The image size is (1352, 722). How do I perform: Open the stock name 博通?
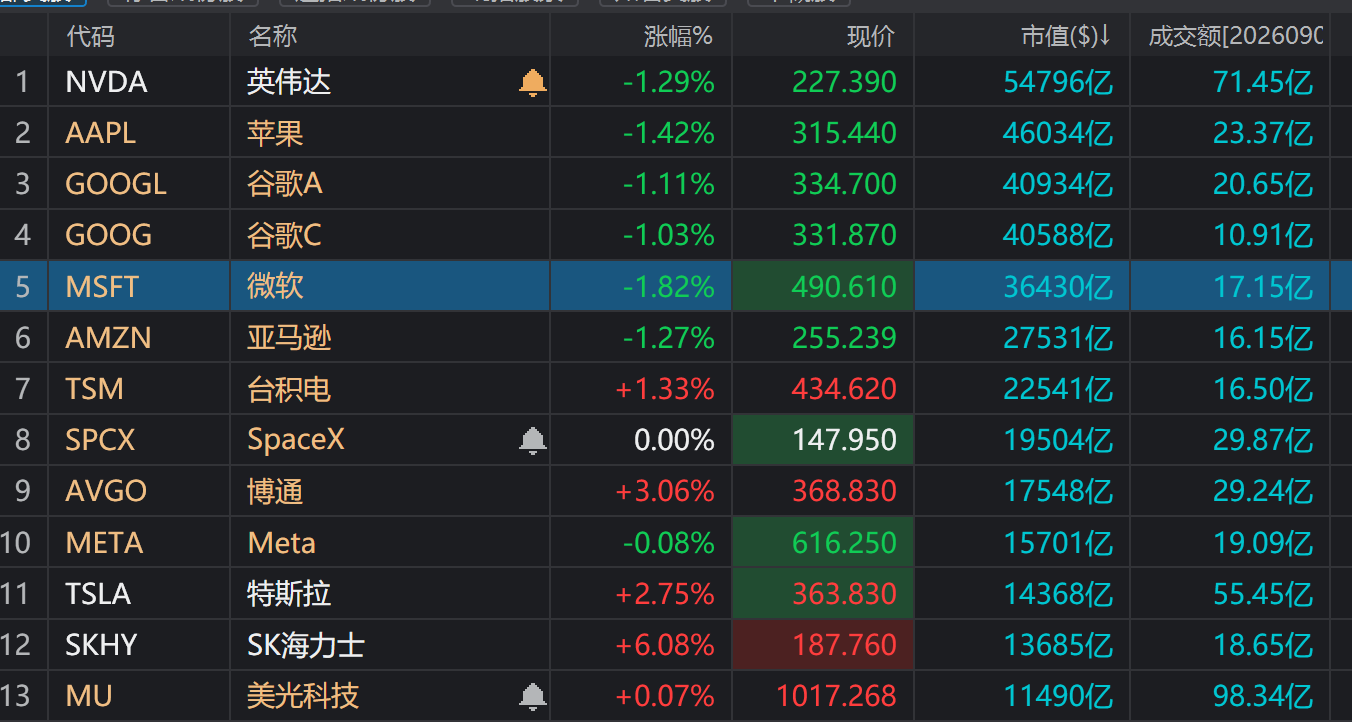(x=275, y=491)
